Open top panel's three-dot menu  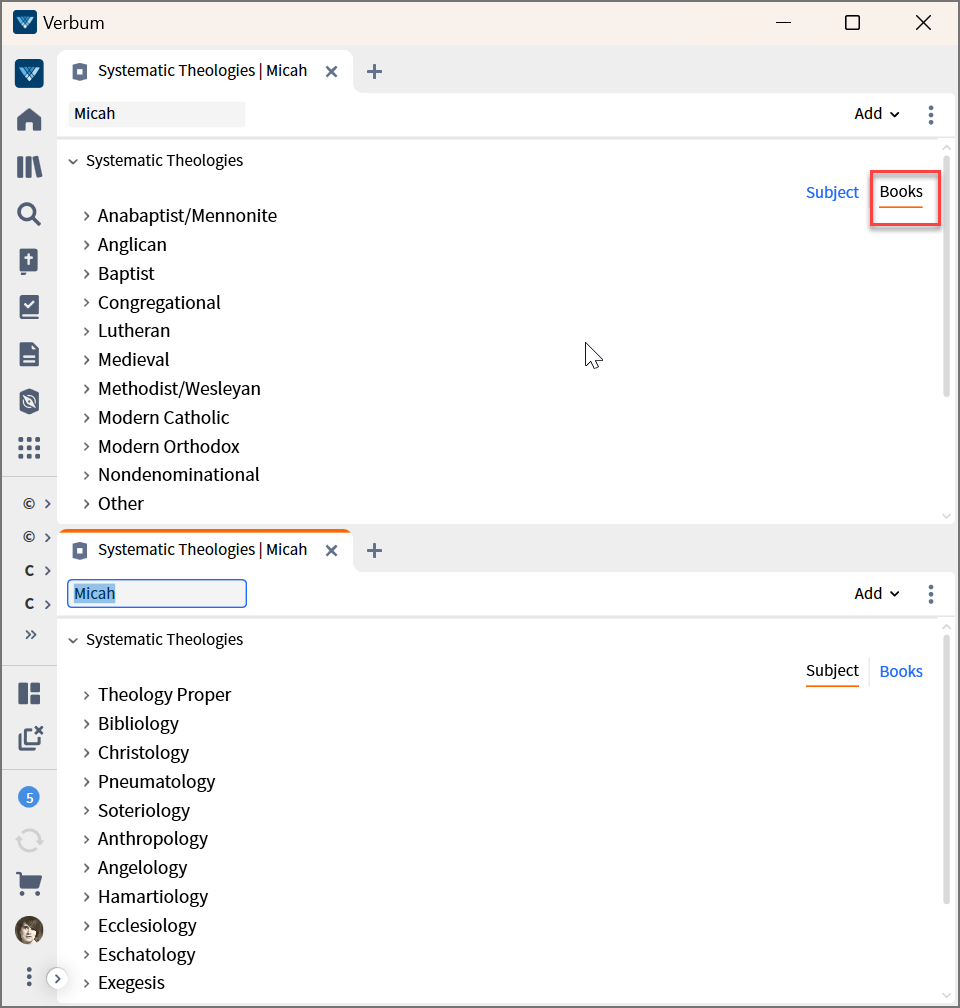pyautogui.click(x=930, y=114)
